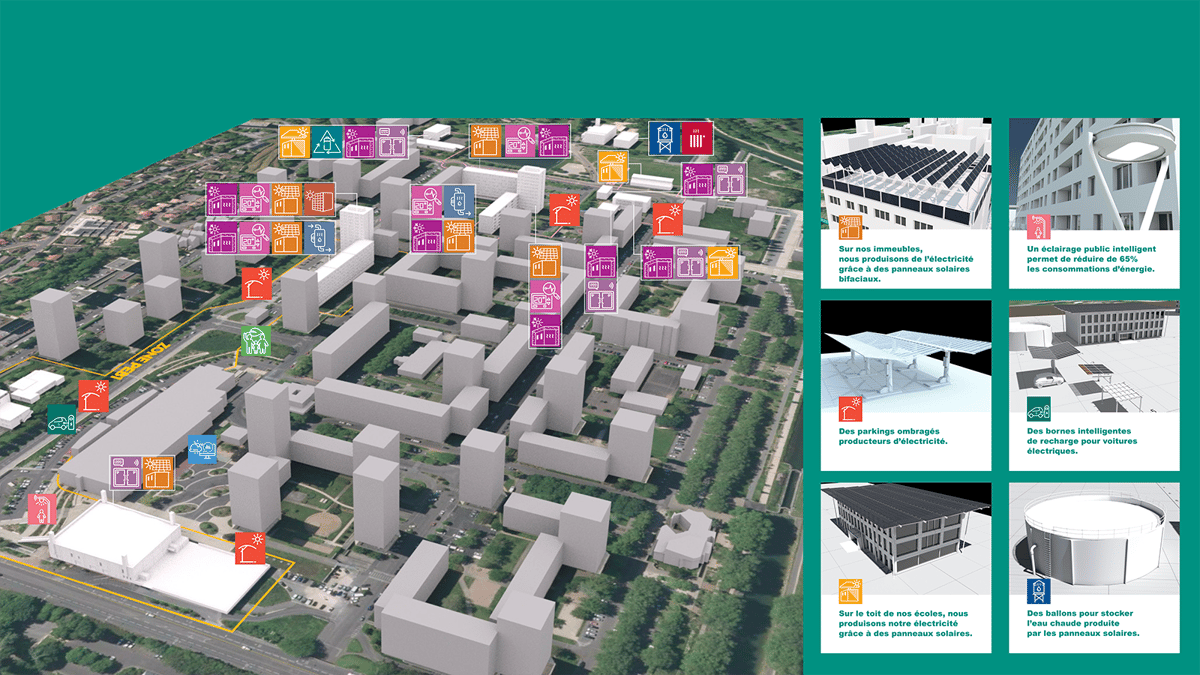Click the green family residents icon on the map

click(257, 341)
